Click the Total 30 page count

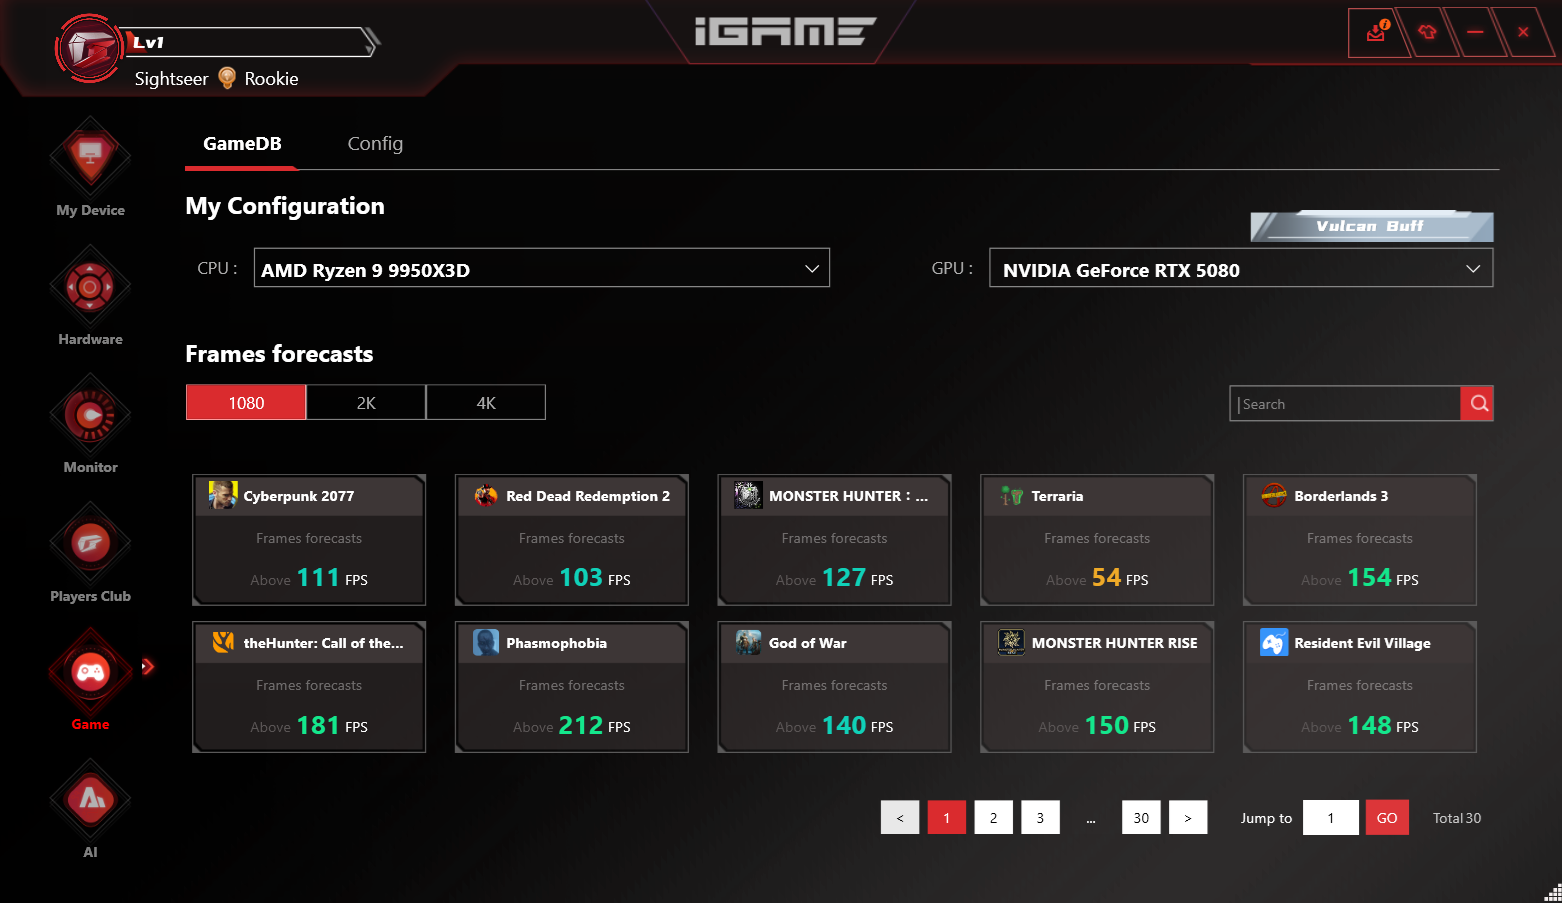1457,818
